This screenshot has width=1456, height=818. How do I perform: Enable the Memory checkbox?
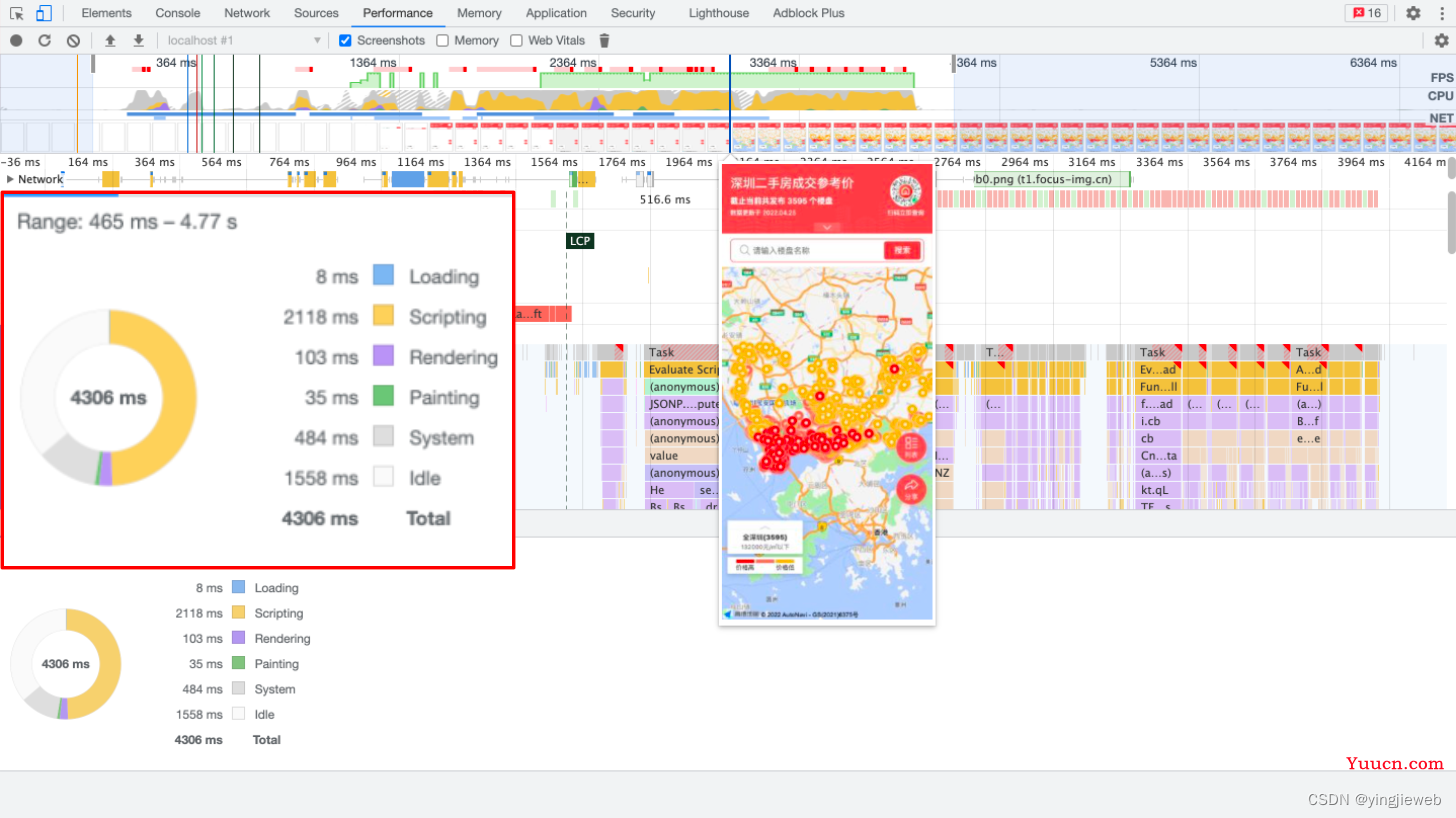[x=442, y=40]
